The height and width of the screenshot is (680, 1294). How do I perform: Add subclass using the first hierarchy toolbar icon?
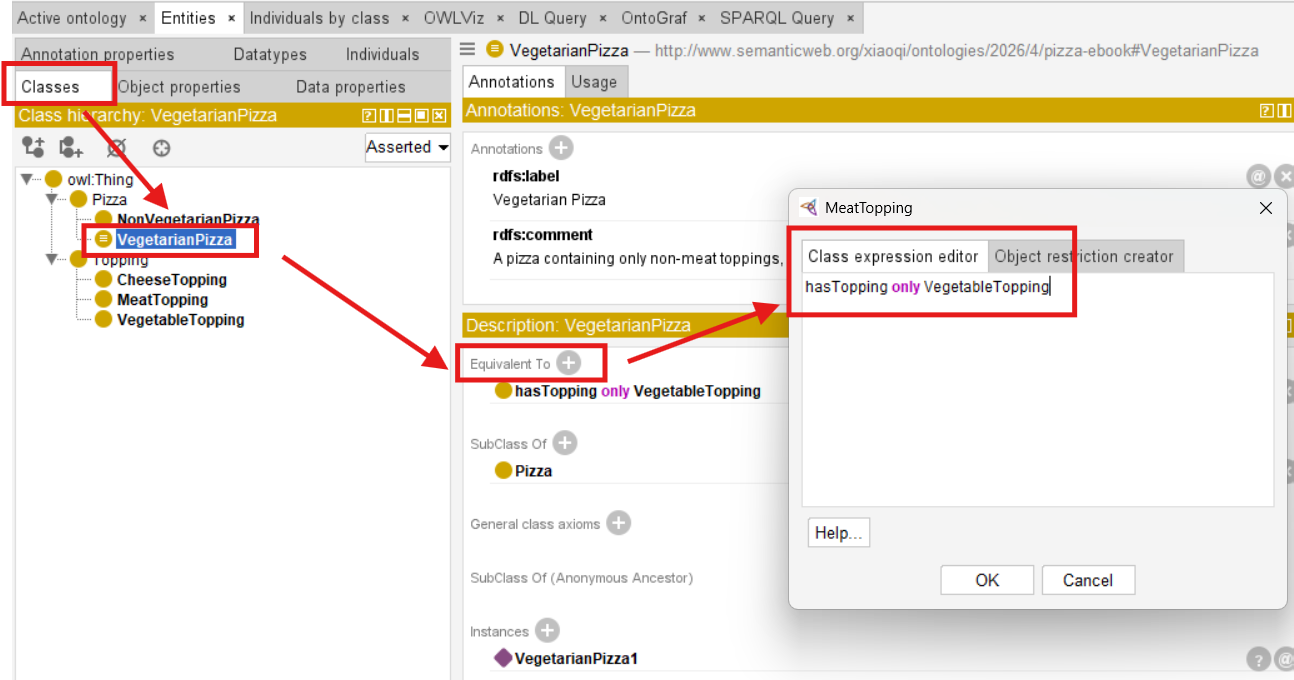pos(33,148)
